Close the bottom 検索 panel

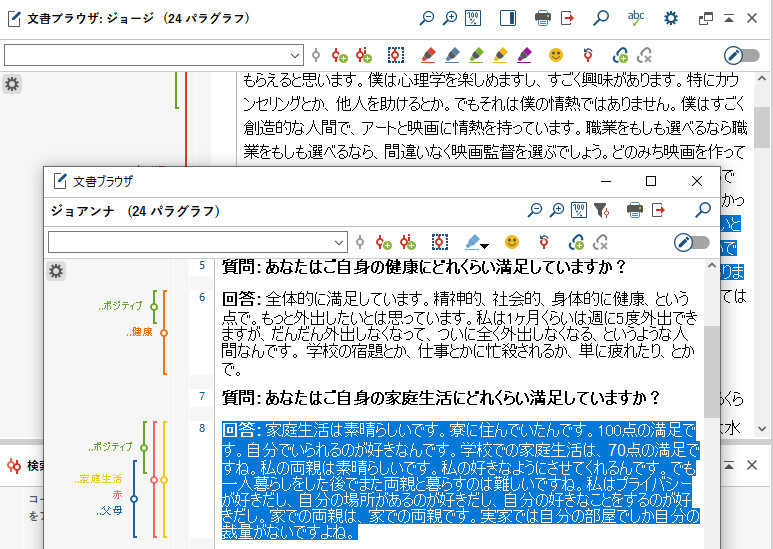coord(752,465)
